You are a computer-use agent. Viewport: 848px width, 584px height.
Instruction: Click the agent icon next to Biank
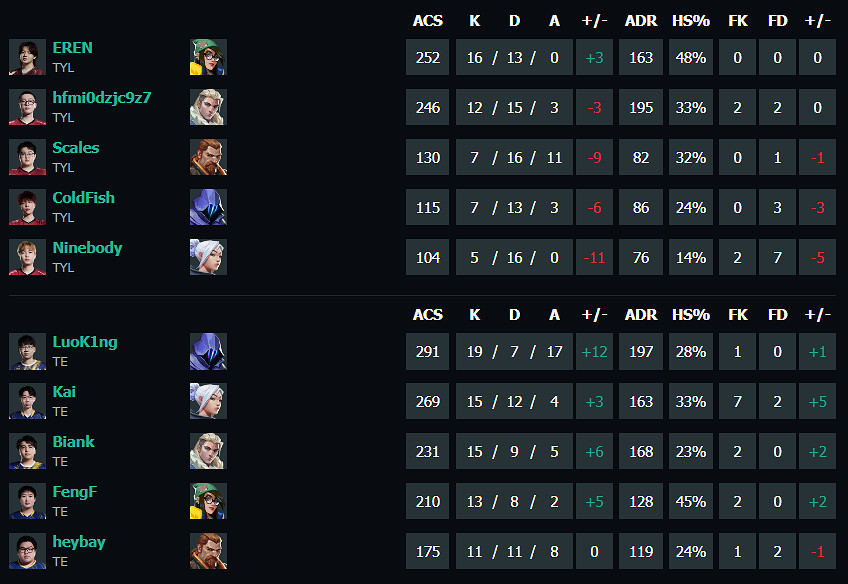pos(208,451)
